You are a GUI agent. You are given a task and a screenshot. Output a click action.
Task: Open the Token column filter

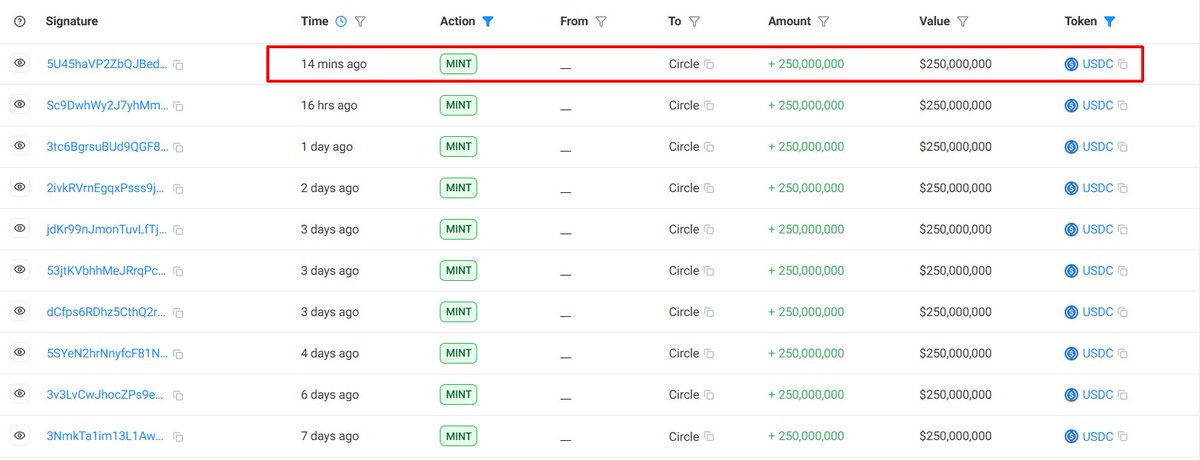[x=1110, y=21]
